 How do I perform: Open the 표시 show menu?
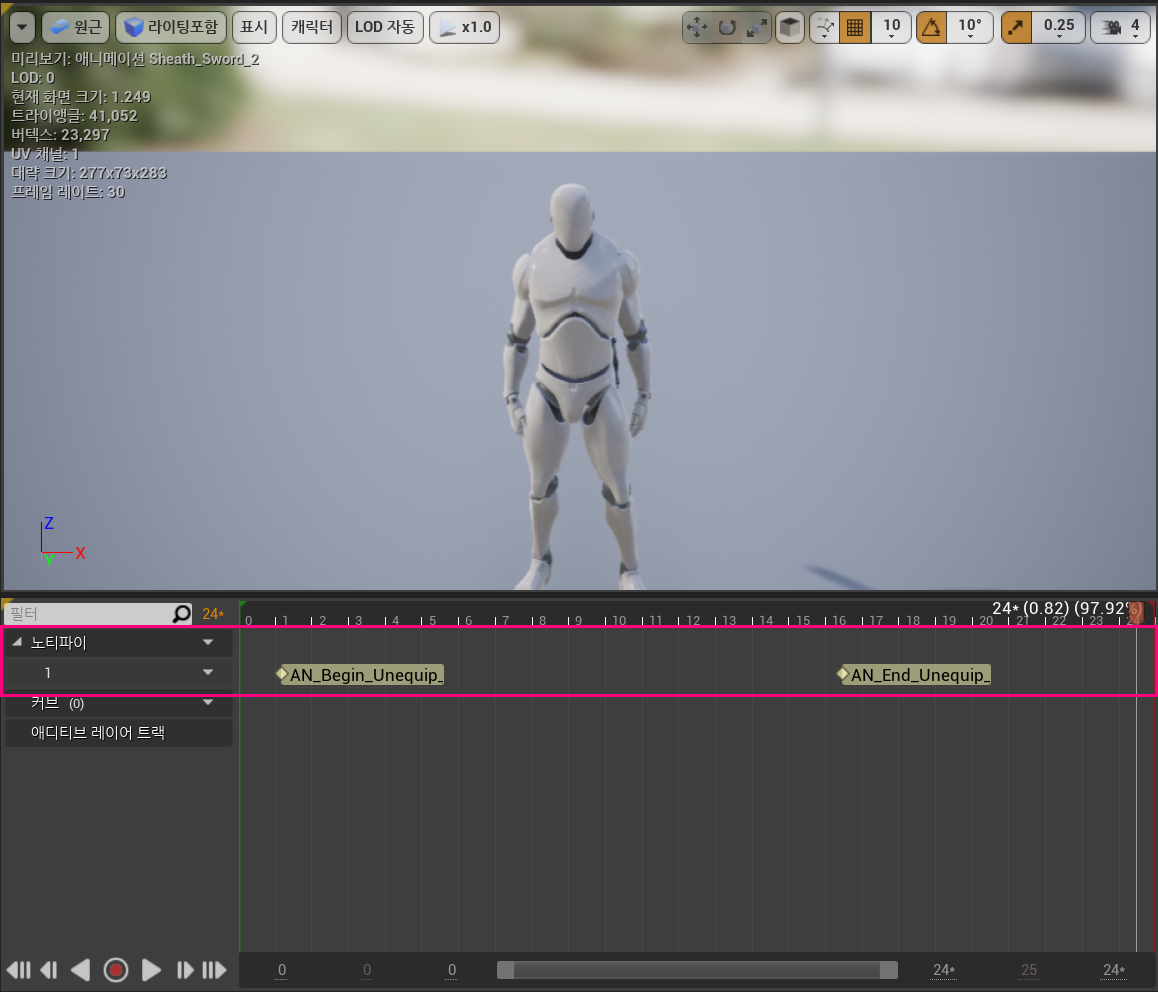click(254, 27)
